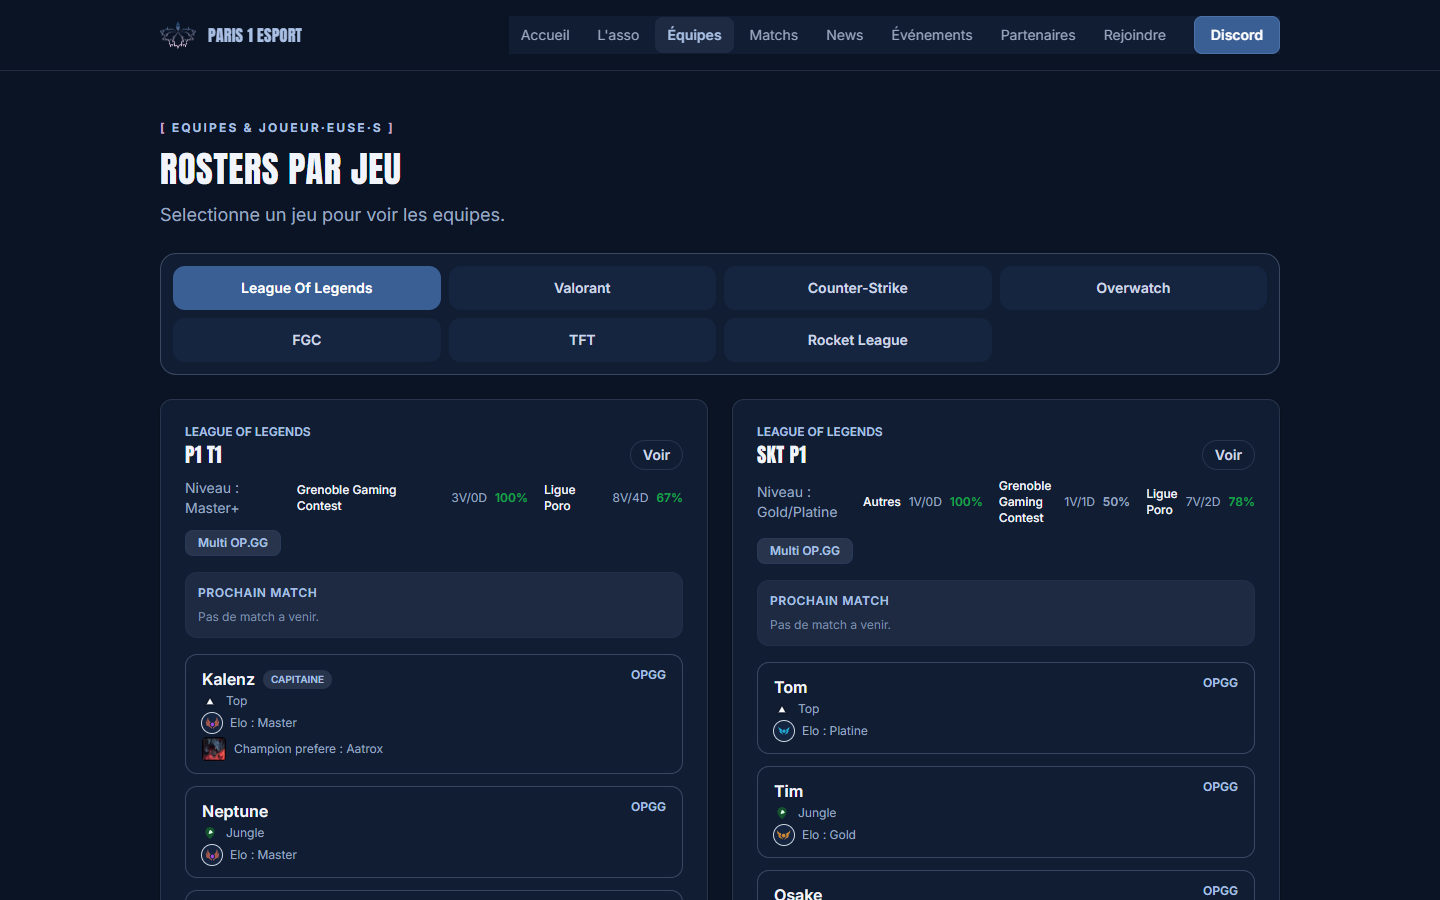Open Tom's OPGG profile link

click(1220, 683)
